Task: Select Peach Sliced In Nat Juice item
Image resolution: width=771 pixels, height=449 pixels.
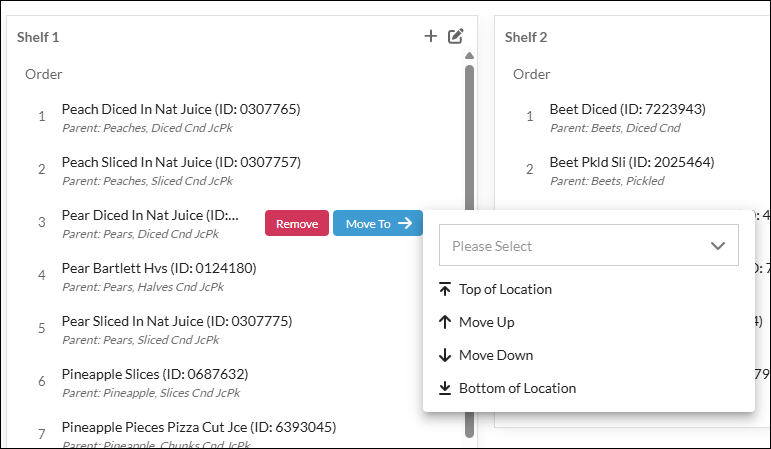Action: coord(181,162)
